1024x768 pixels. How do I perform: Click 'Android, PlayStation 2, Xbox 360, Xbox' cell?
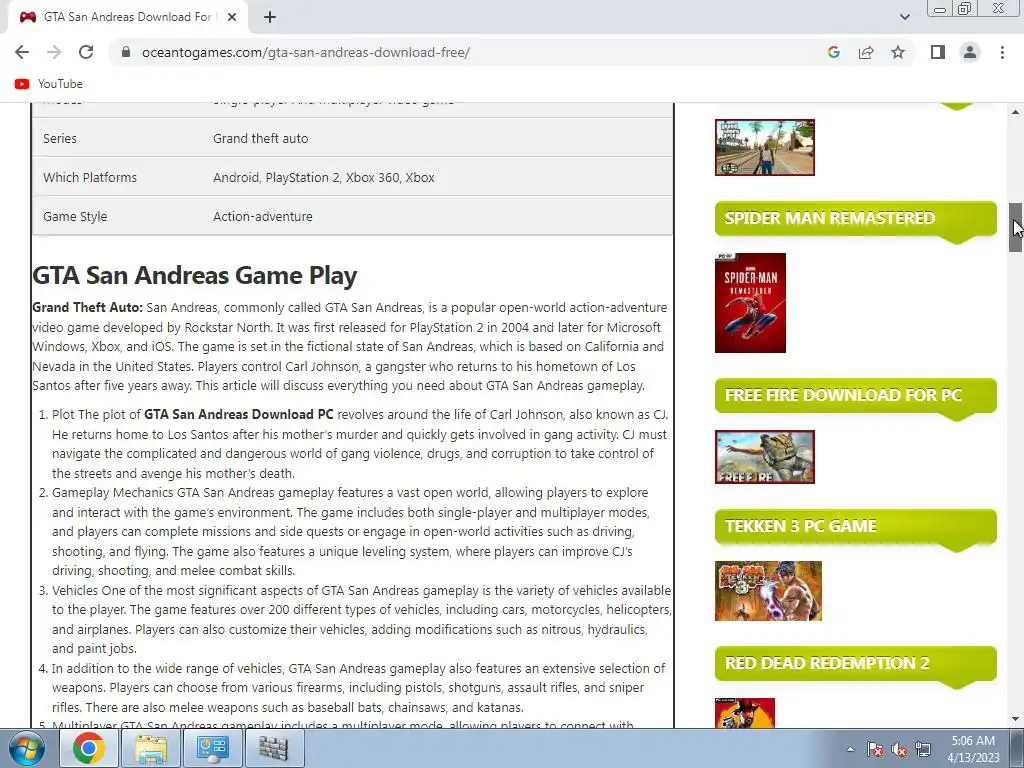[323, 178]
